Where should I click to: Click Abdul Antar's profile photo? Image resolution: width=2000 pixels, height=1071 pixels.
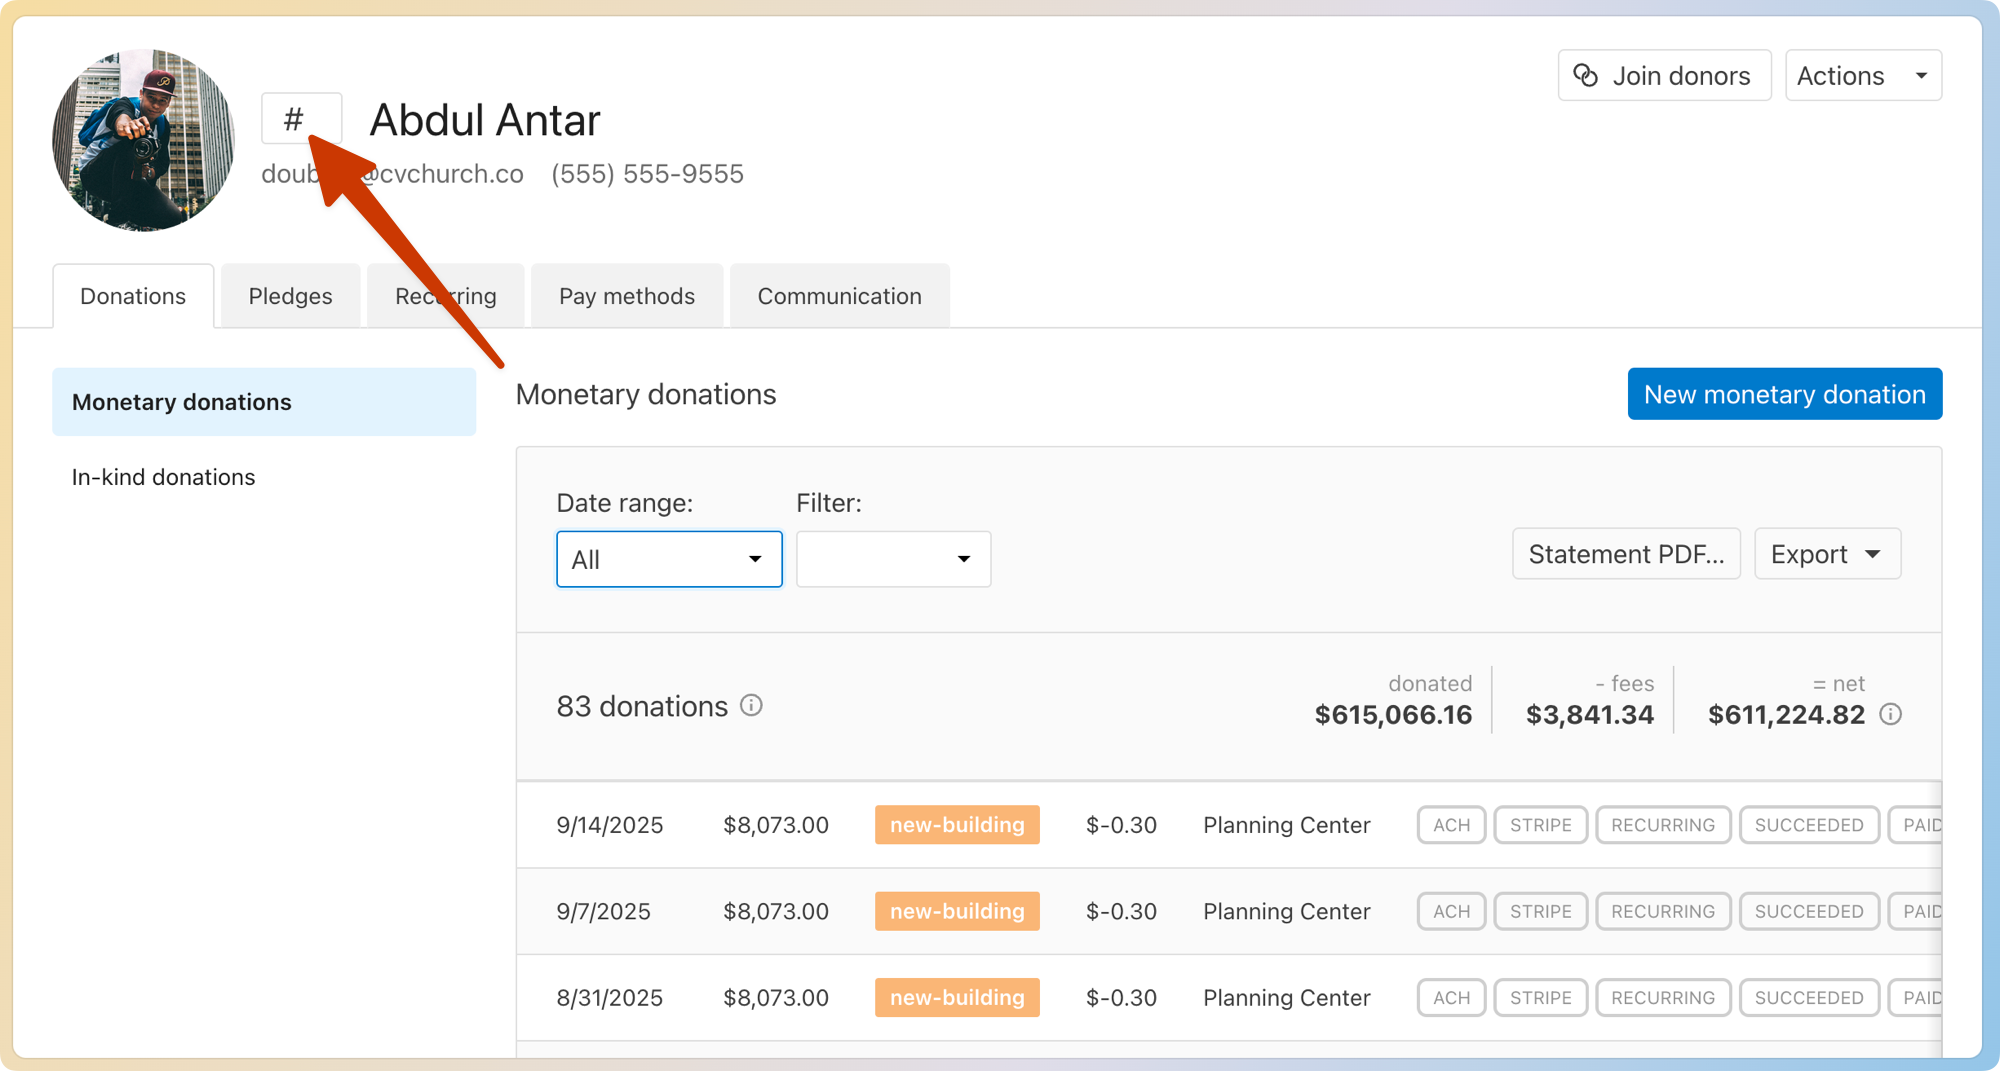[143, 140]
